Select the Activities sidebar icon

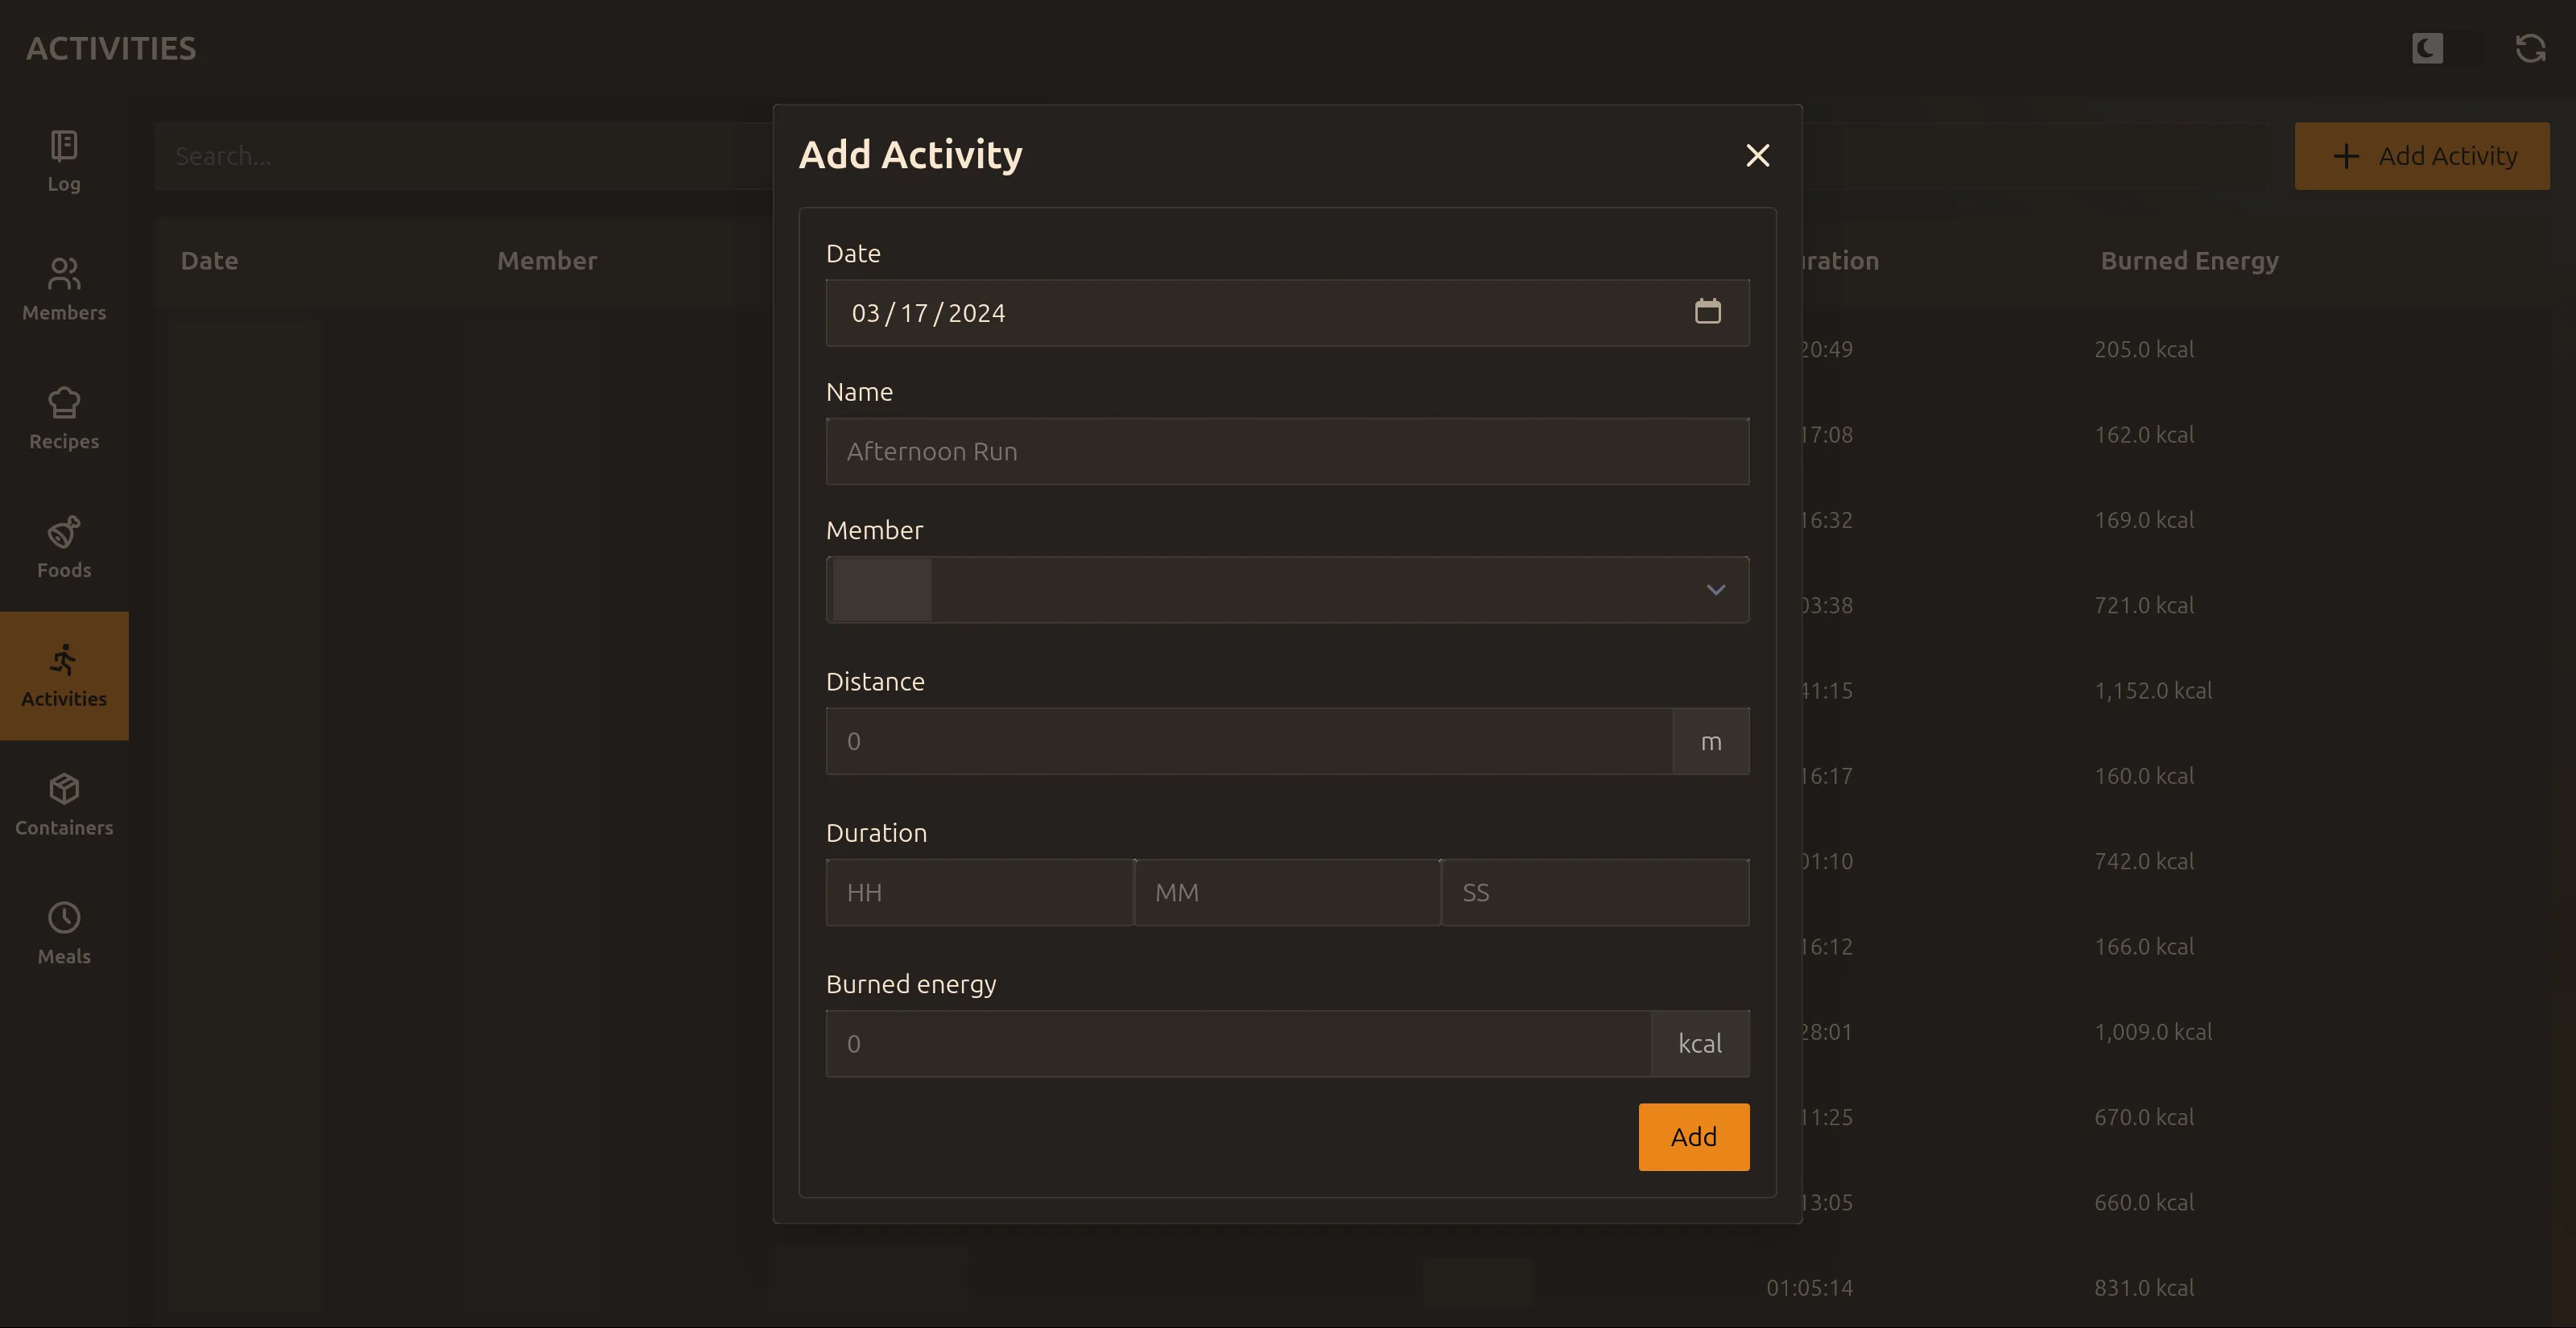click(x=63, y=675)
